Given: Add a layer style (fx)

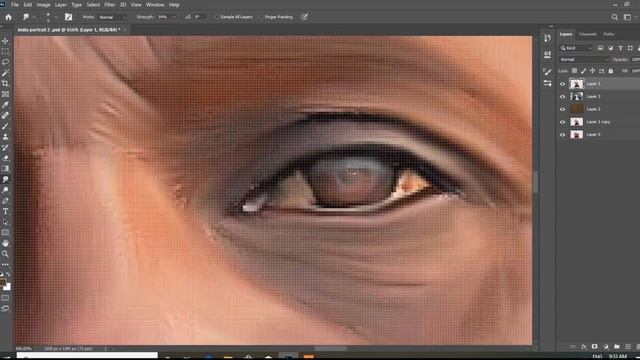Looking at the screenshot, I should click(584, 347).
